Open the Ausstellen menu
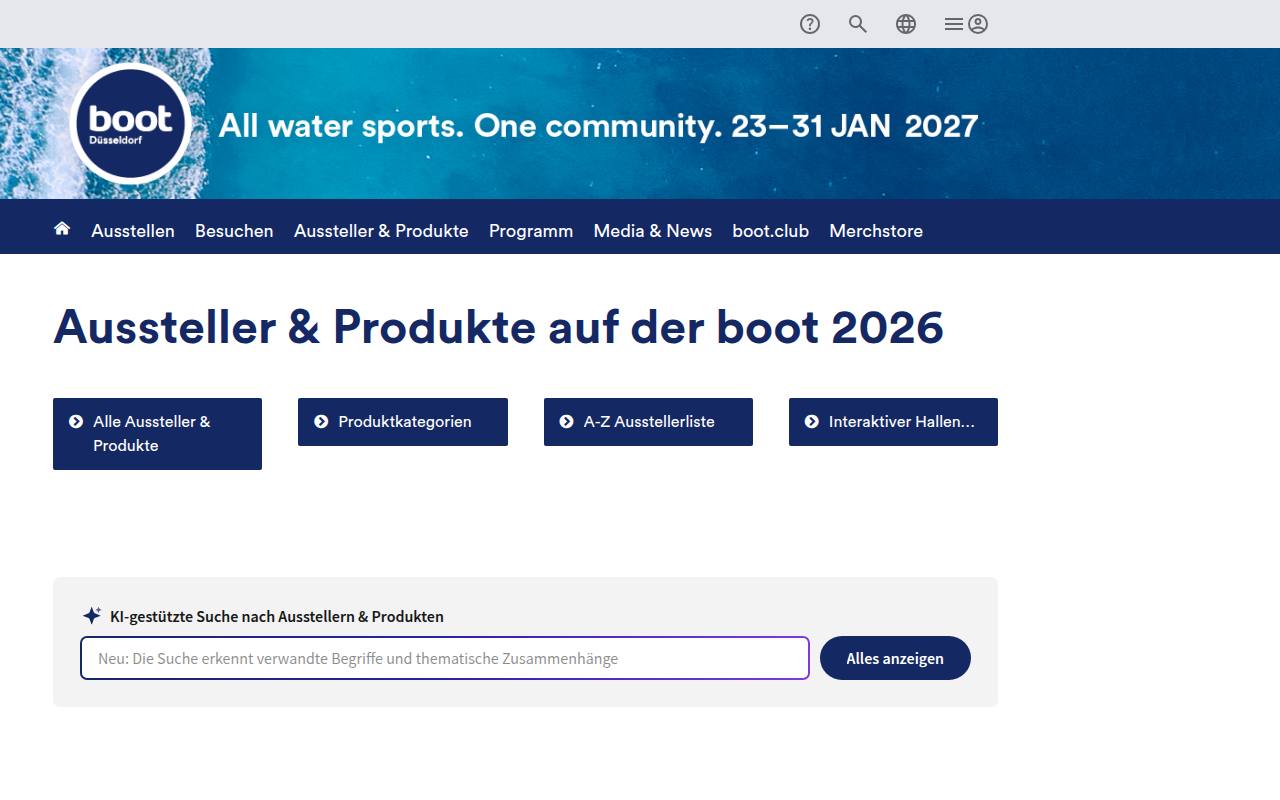This screenshot has width=1280, height=800. point(133,231)
